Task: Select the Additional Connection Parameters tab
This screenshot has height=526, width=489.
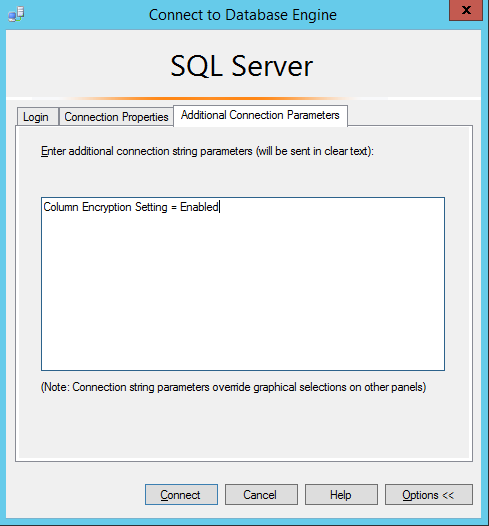Action: (260, 115)
